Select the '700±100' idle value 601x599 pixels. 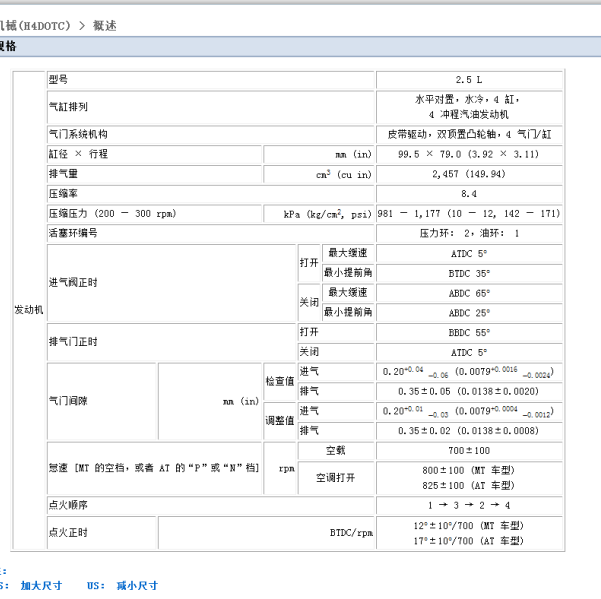pyautogui.click(x=469, y=451)
